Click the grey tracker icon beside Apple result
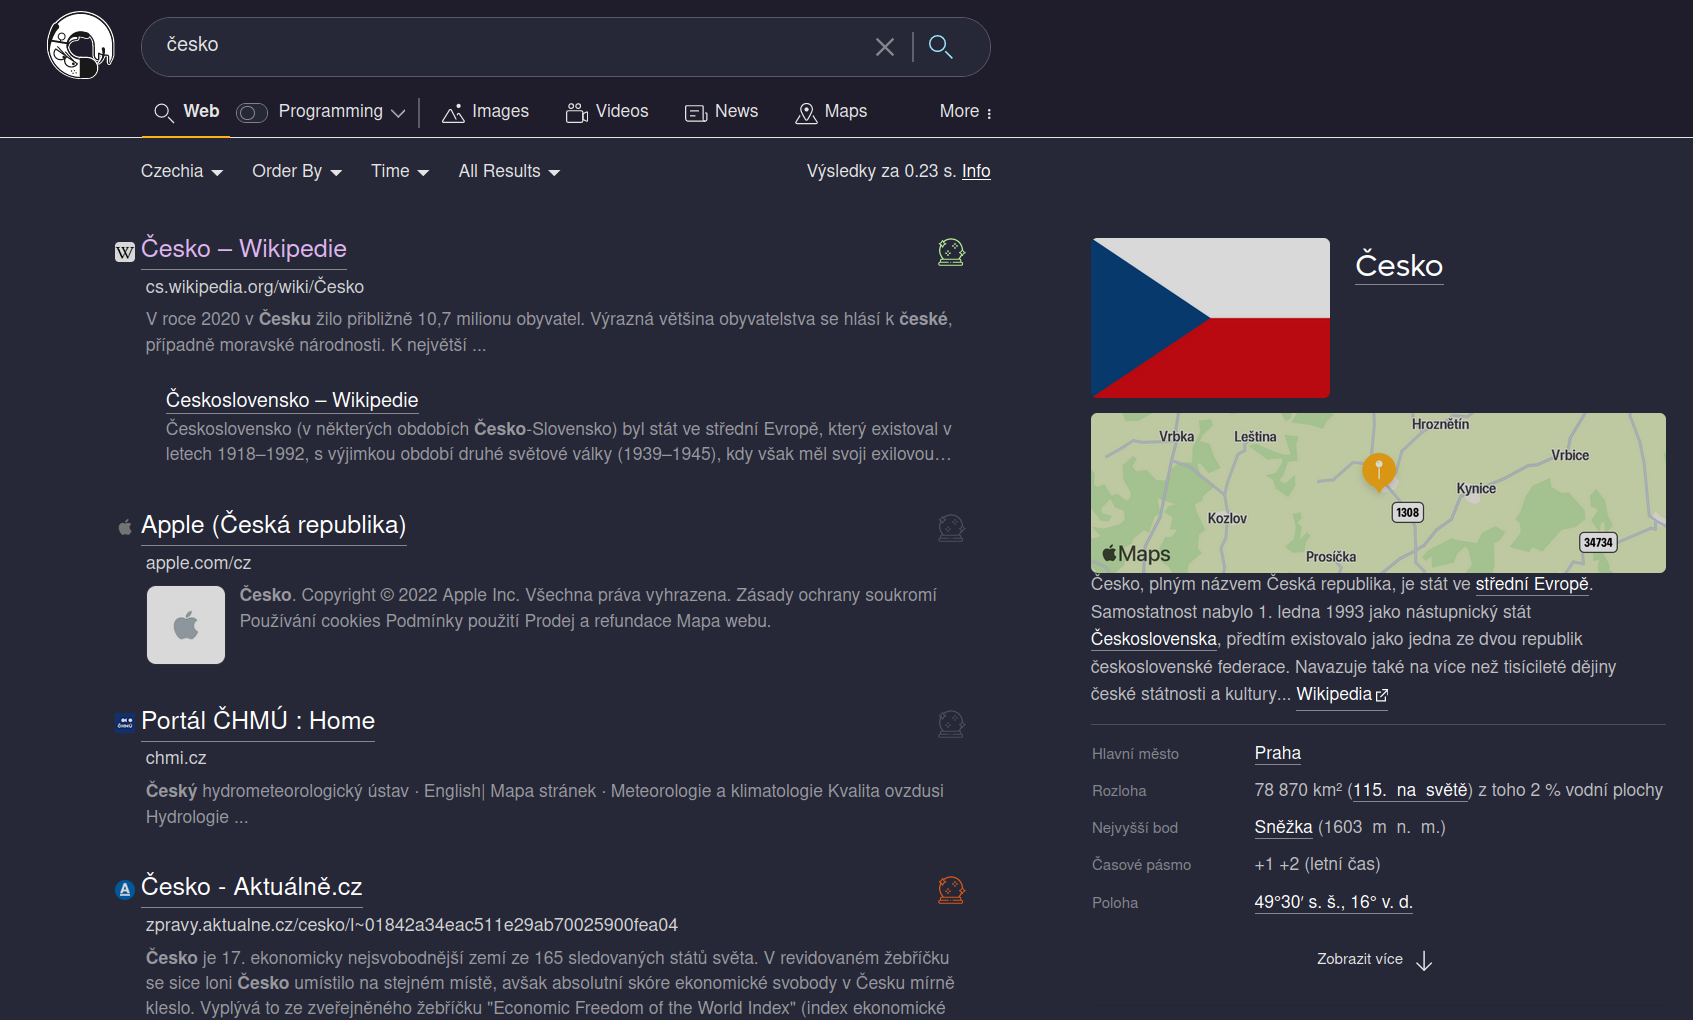The height and width of the screenshot is (1020, 1693). [x=950, y=528]
